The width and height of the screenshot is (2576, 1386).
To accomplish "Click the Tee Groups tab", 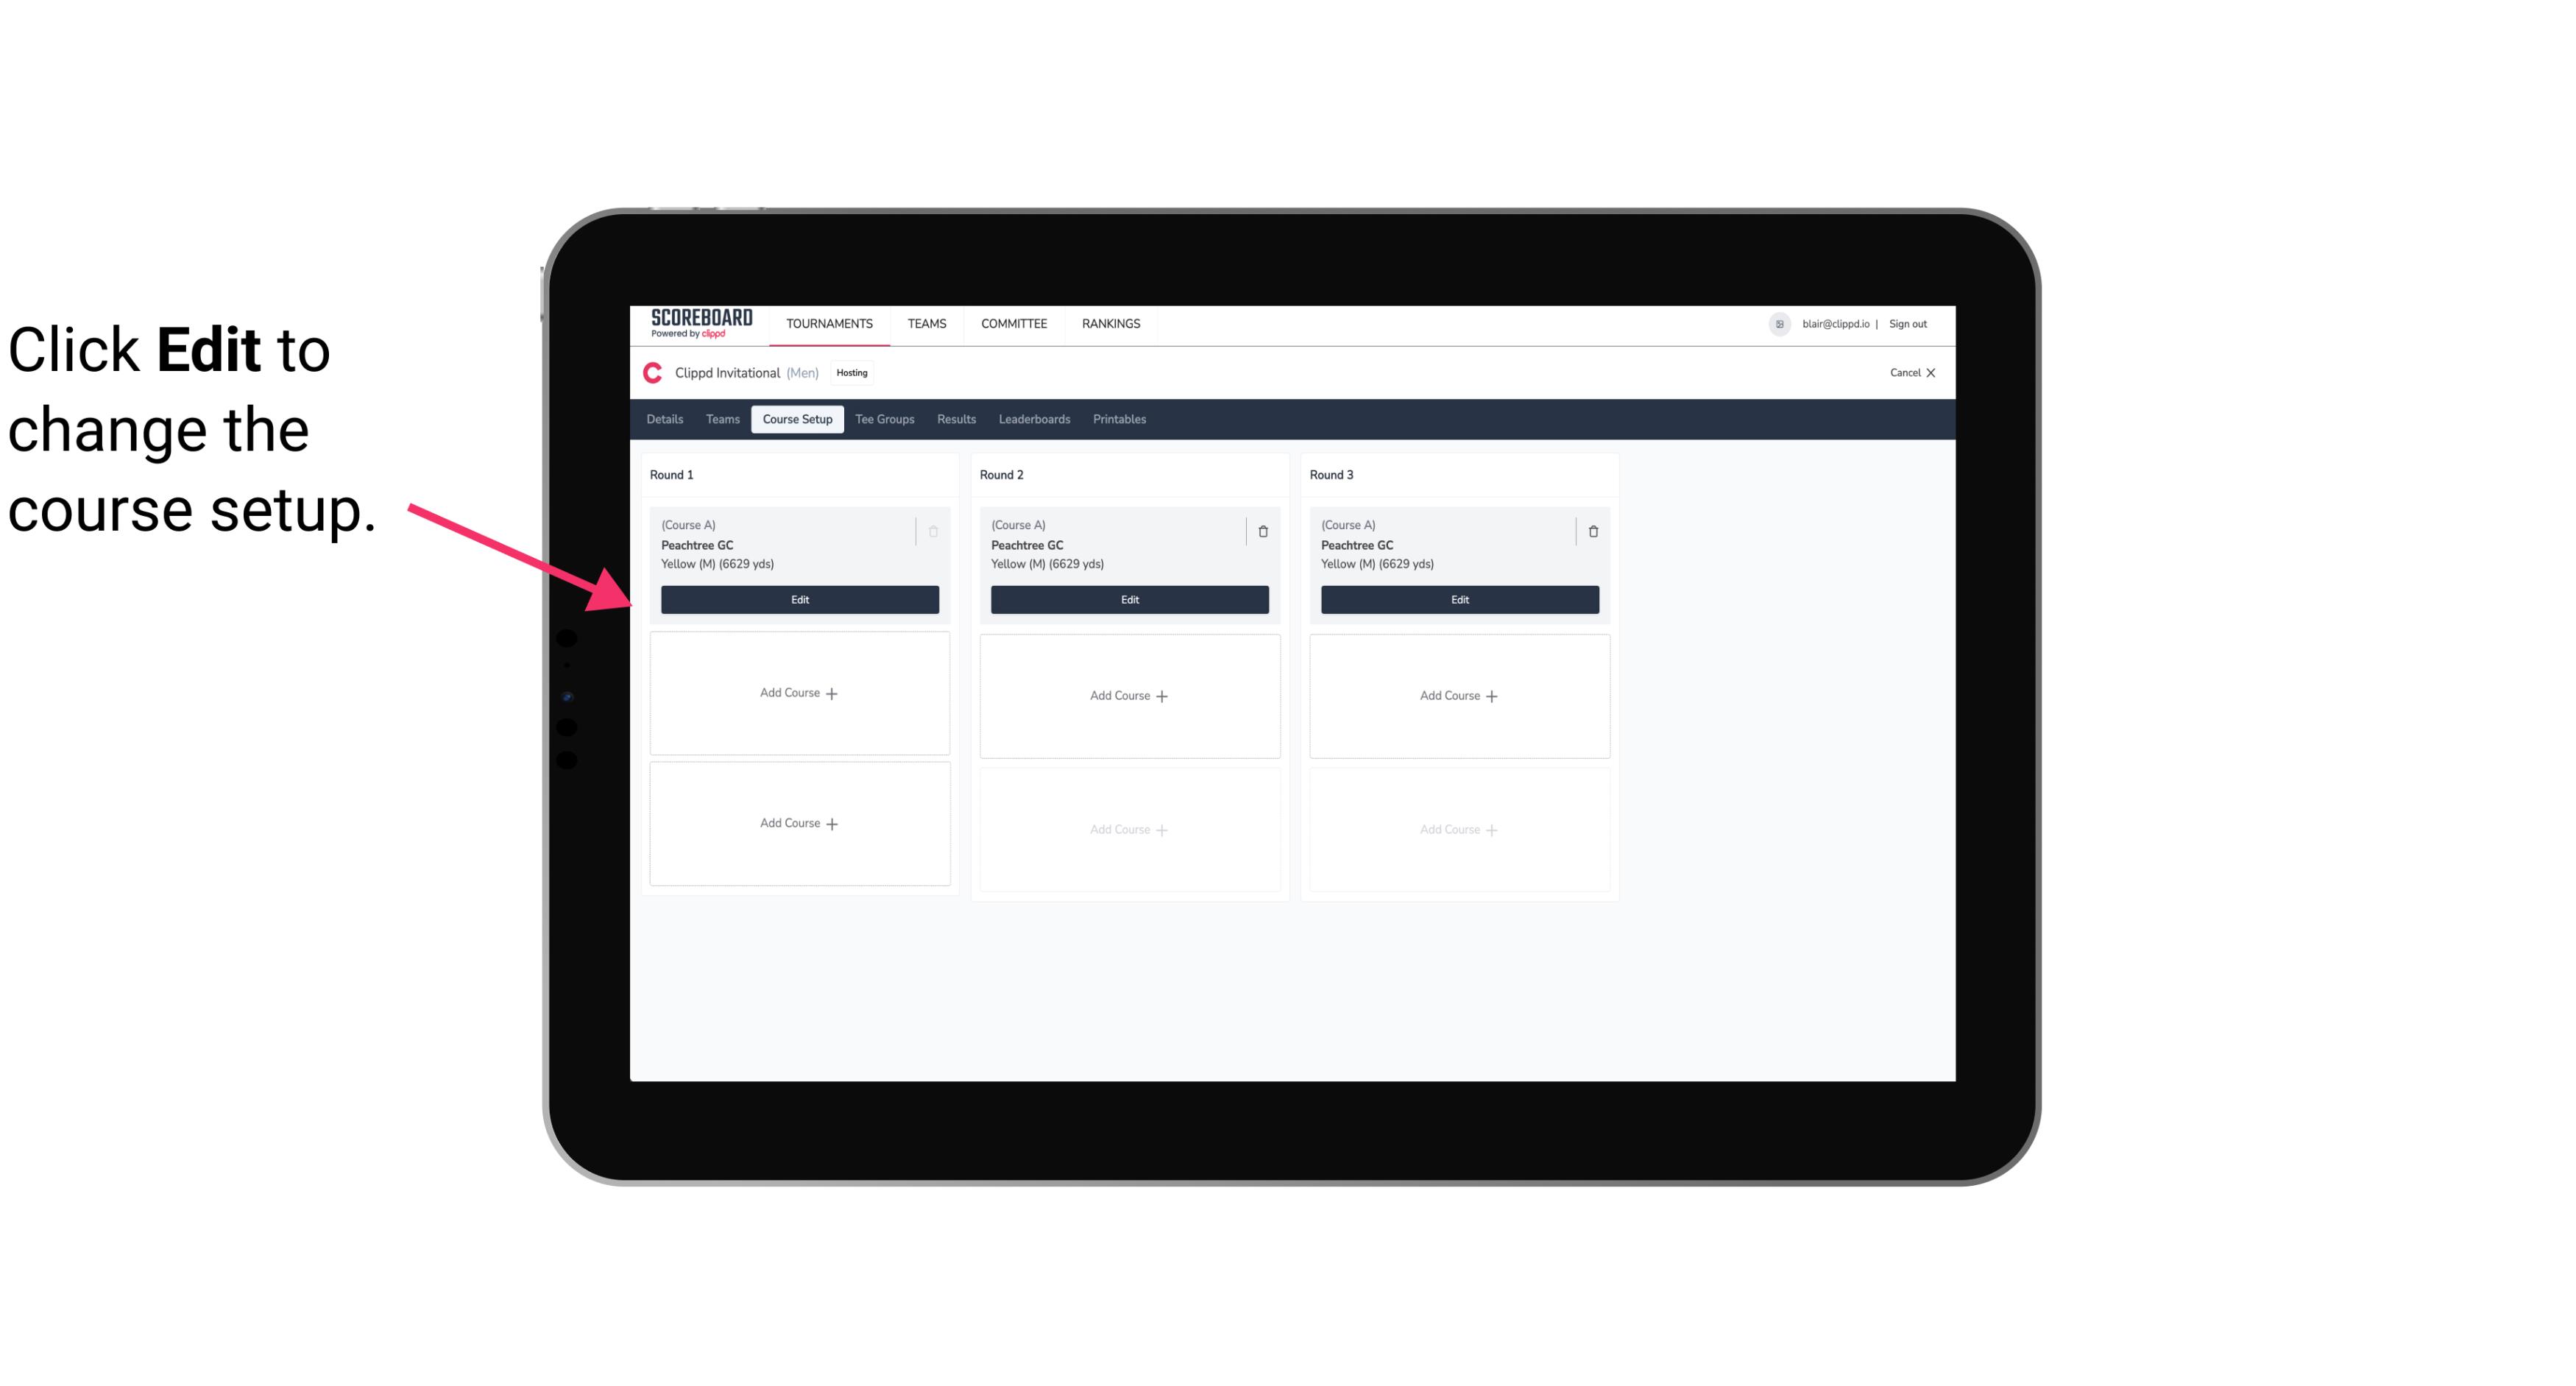I will [884, 420].
